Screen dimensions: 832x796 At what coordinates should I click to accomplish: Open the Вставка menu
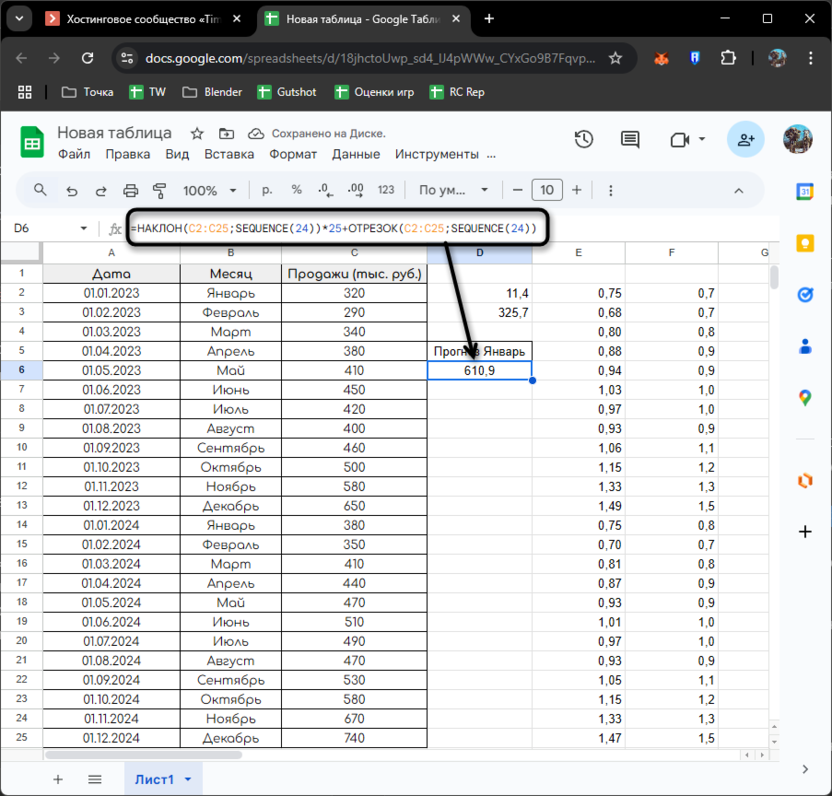(x=229, y=154)
